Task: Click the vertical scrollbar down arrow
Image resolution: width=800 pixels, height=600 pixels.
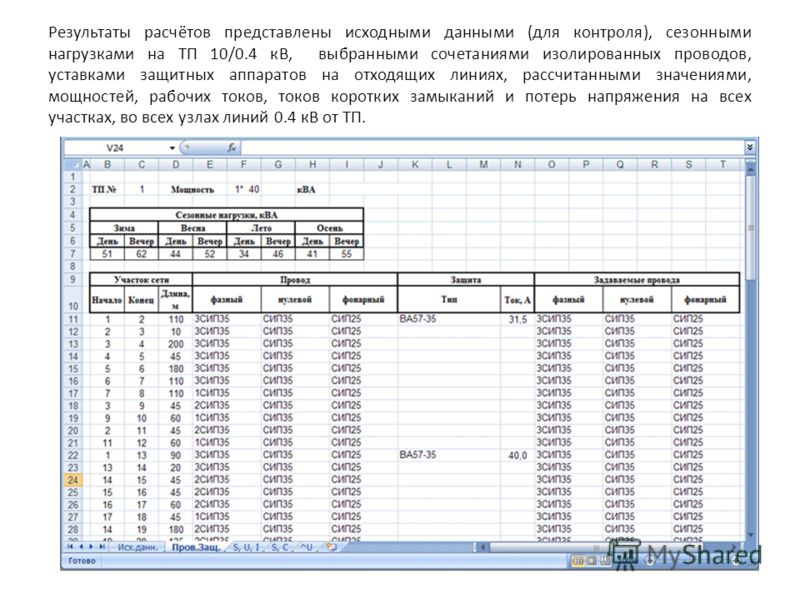Action: point(750,535)
